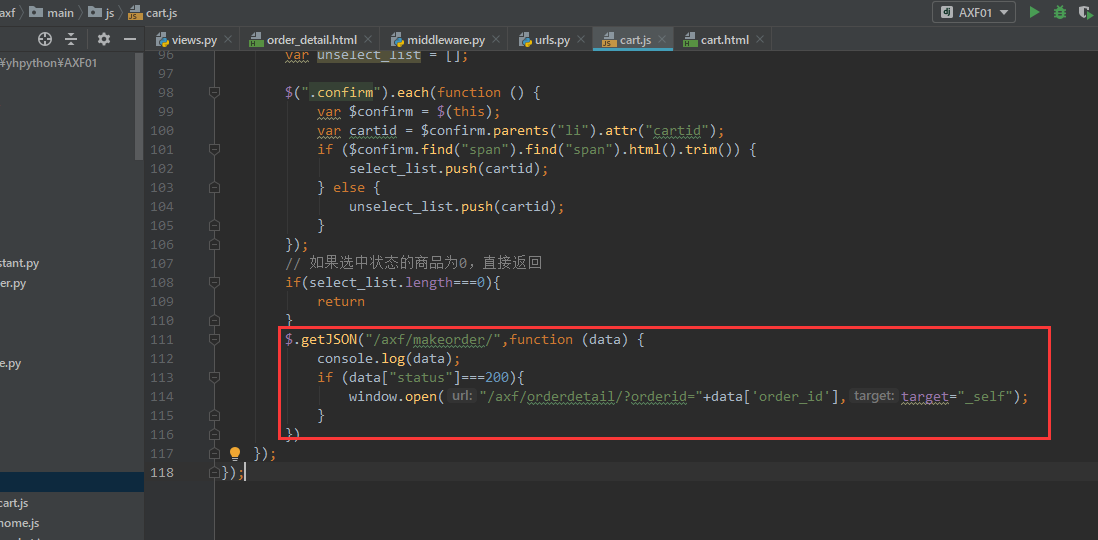Click select_list.push(cartid) on line 102
This screenshot has height=540, width=1098.
point(448,168)
